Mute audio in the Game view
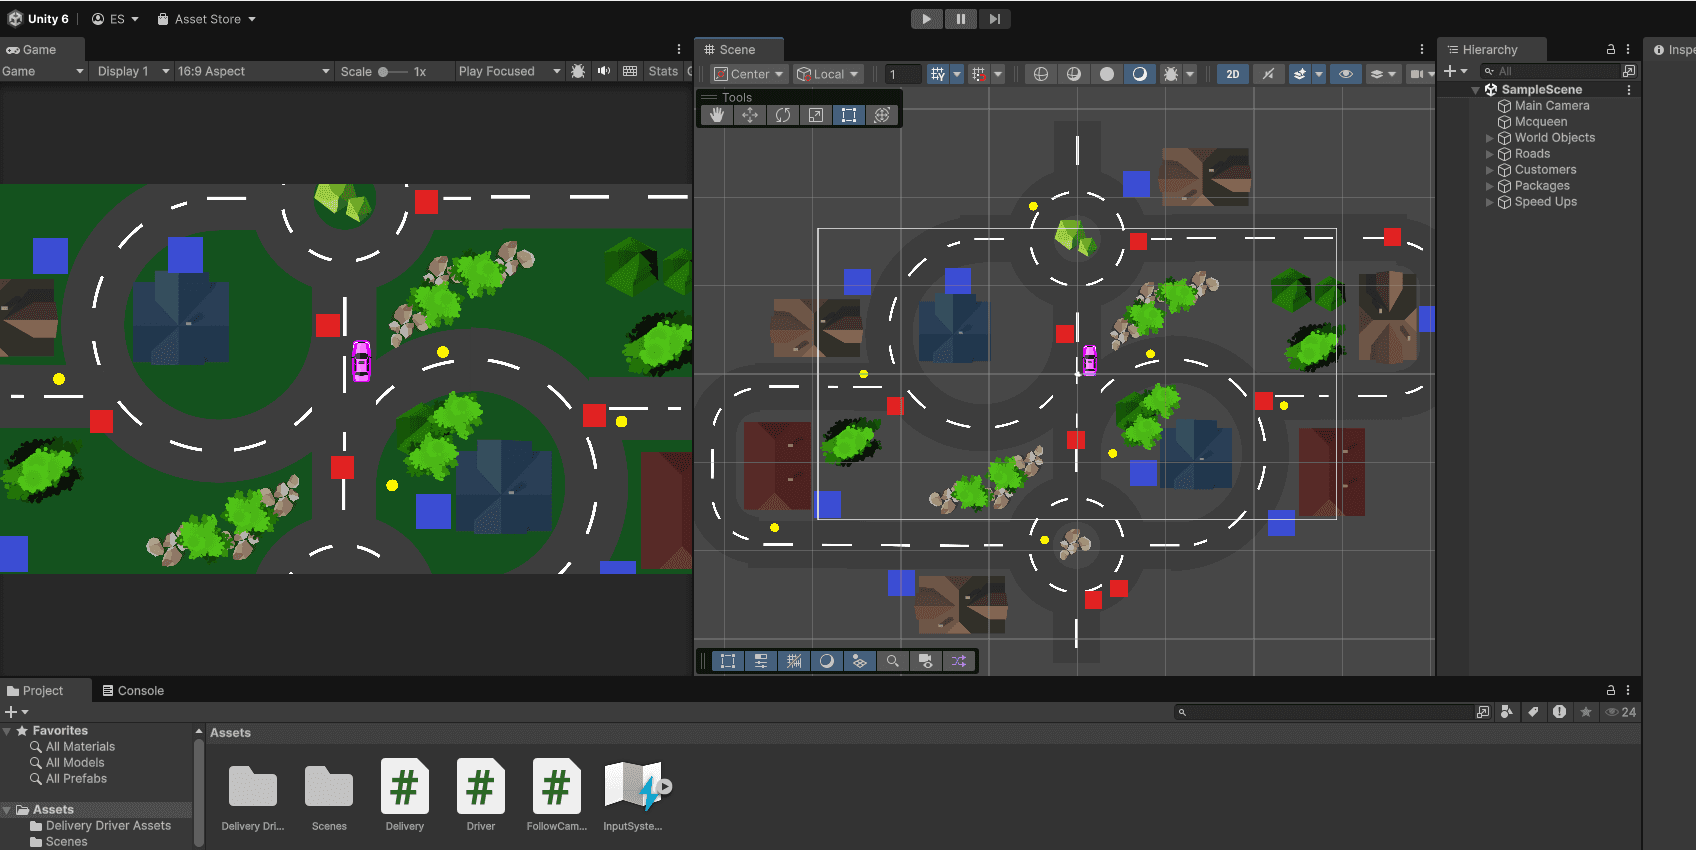This screenshot has width=1696, height=850. 604,71
